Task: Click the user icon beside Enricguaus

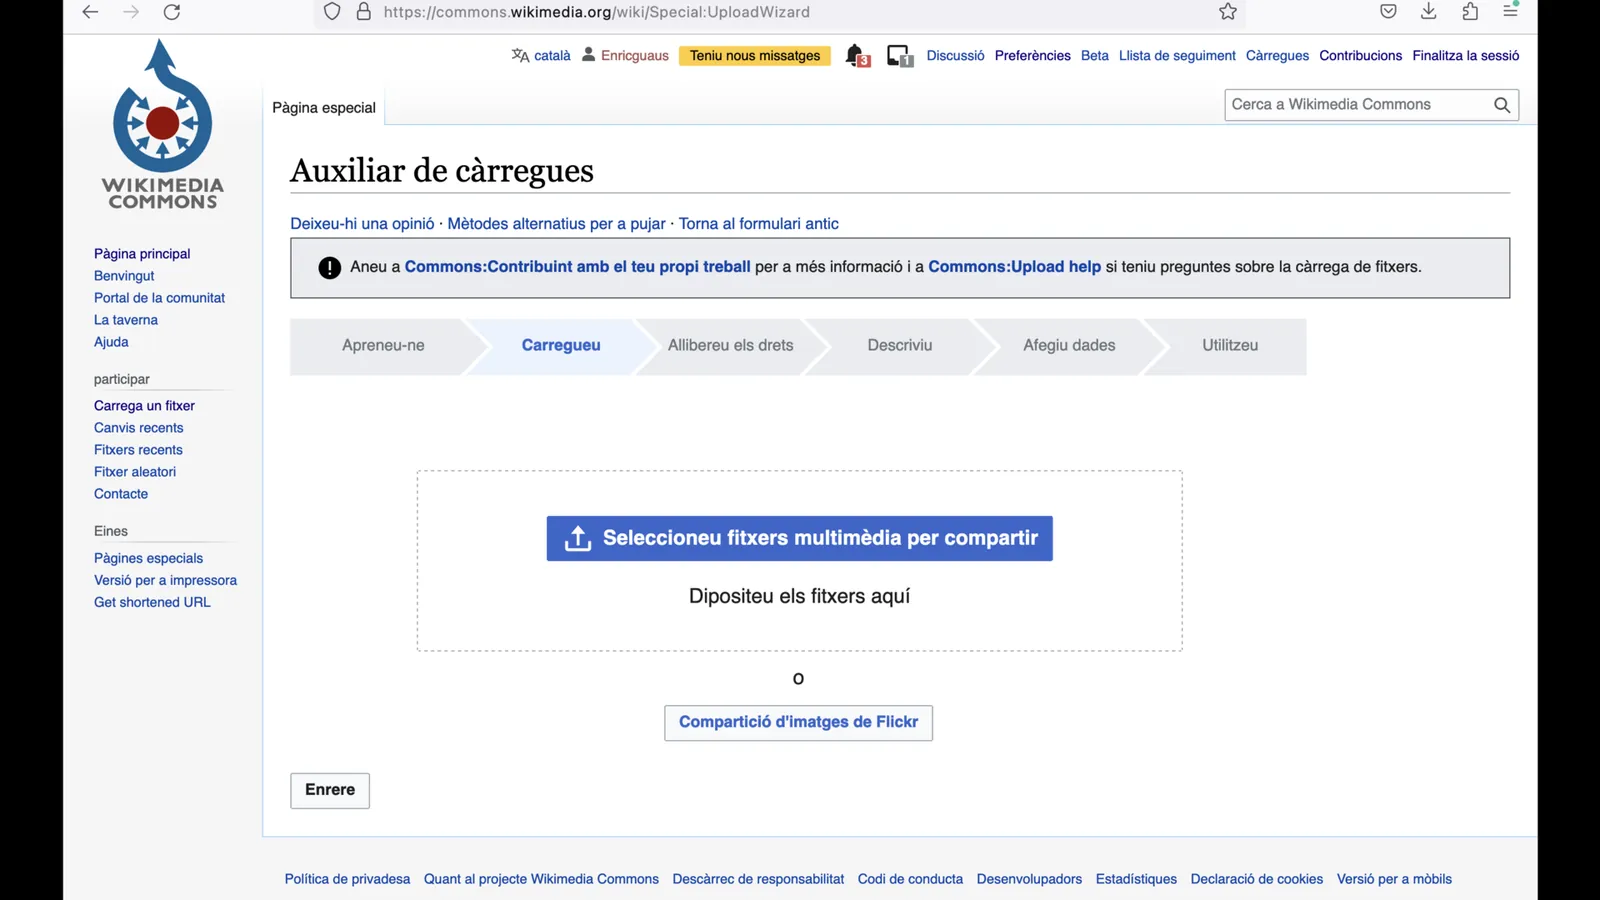Action: [x=588, y=55]
